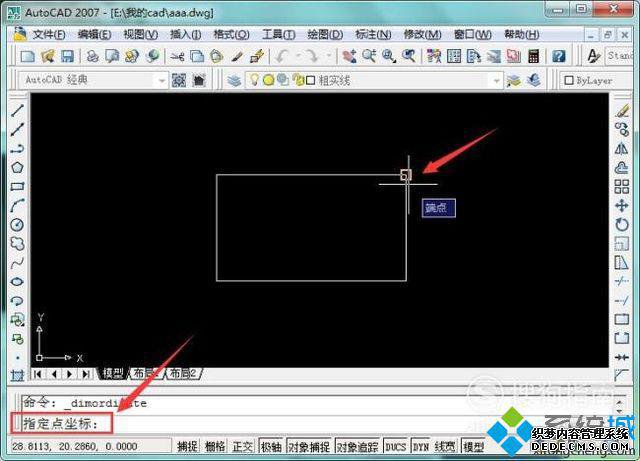640x461 pixels.
Task: Click the Text Style A icon
Action: 593,56
